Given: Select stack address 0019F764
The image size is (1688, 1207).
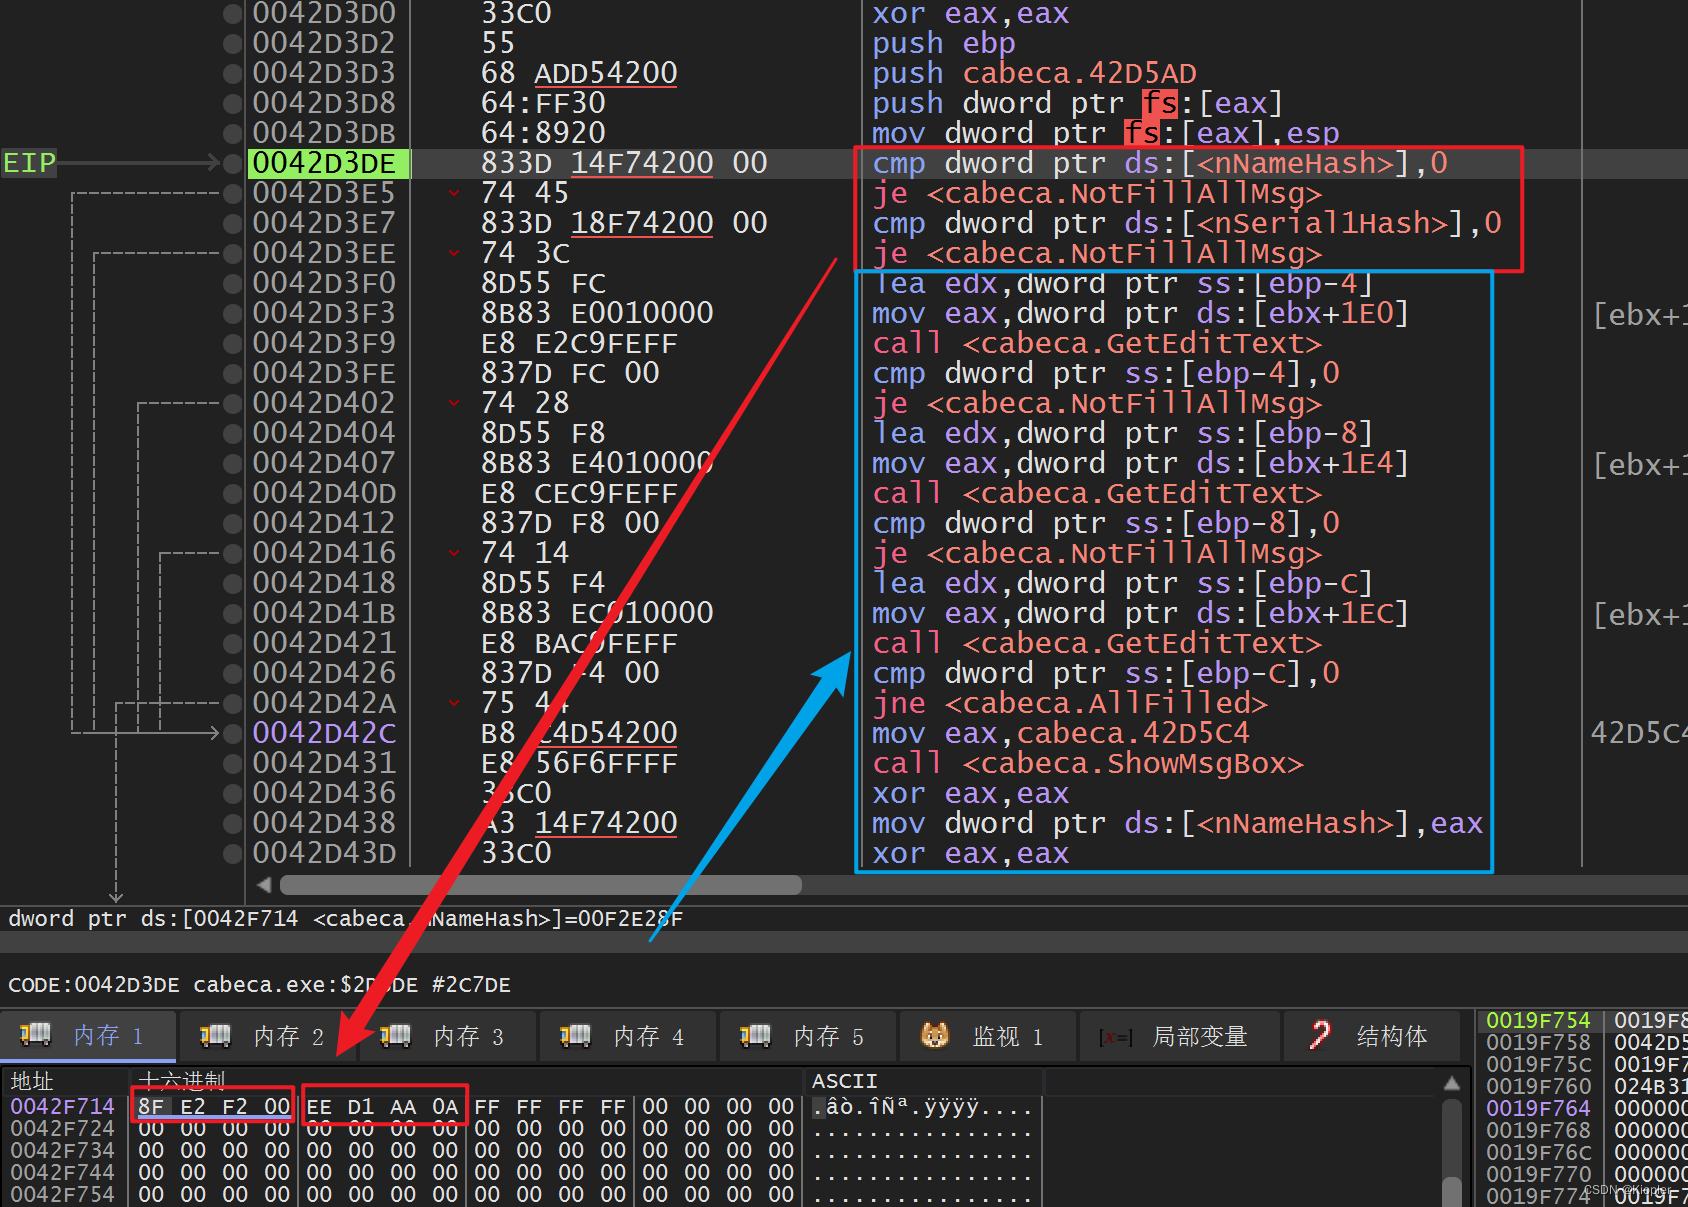Looking at the screenshot, I should point(1538,1108).
